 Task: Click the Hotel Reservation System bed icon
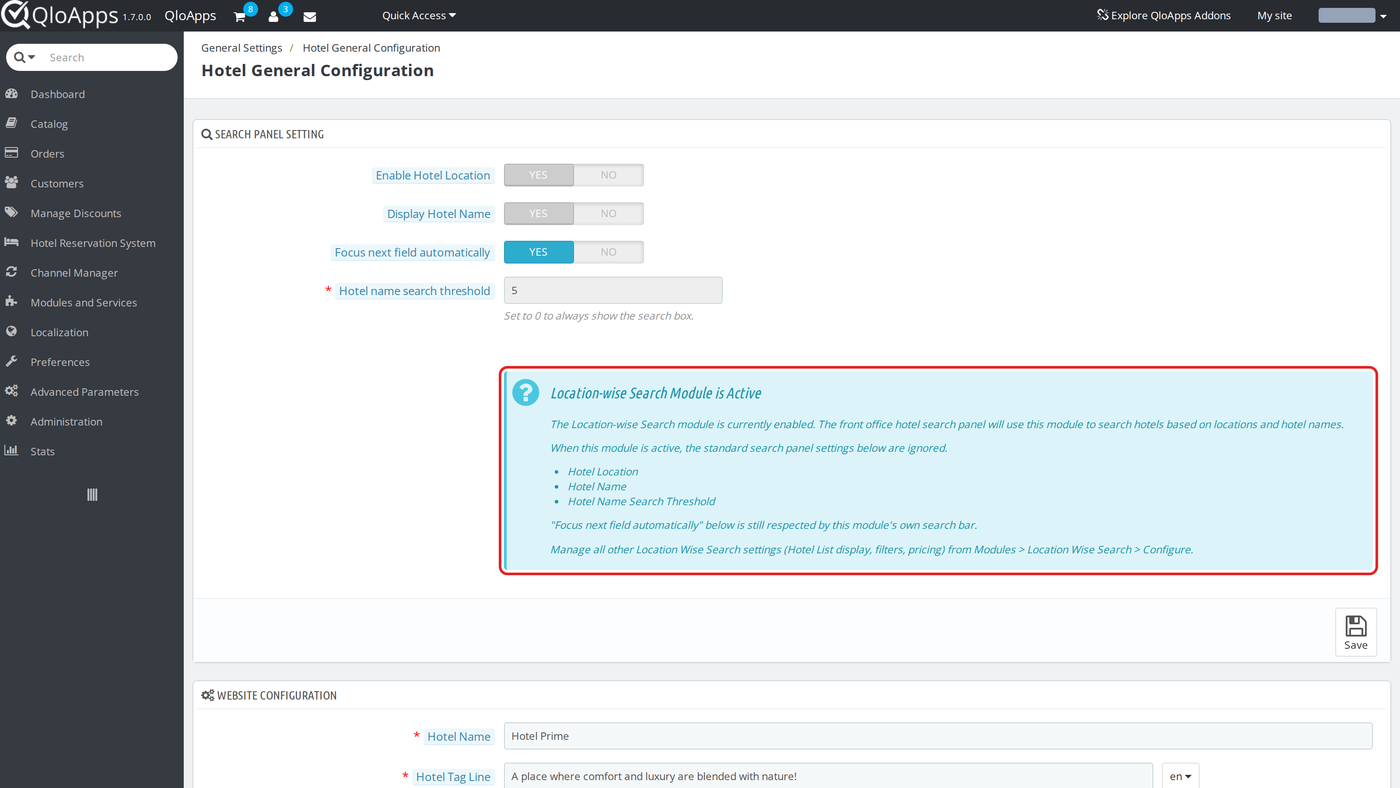click(x=12, y=242)
